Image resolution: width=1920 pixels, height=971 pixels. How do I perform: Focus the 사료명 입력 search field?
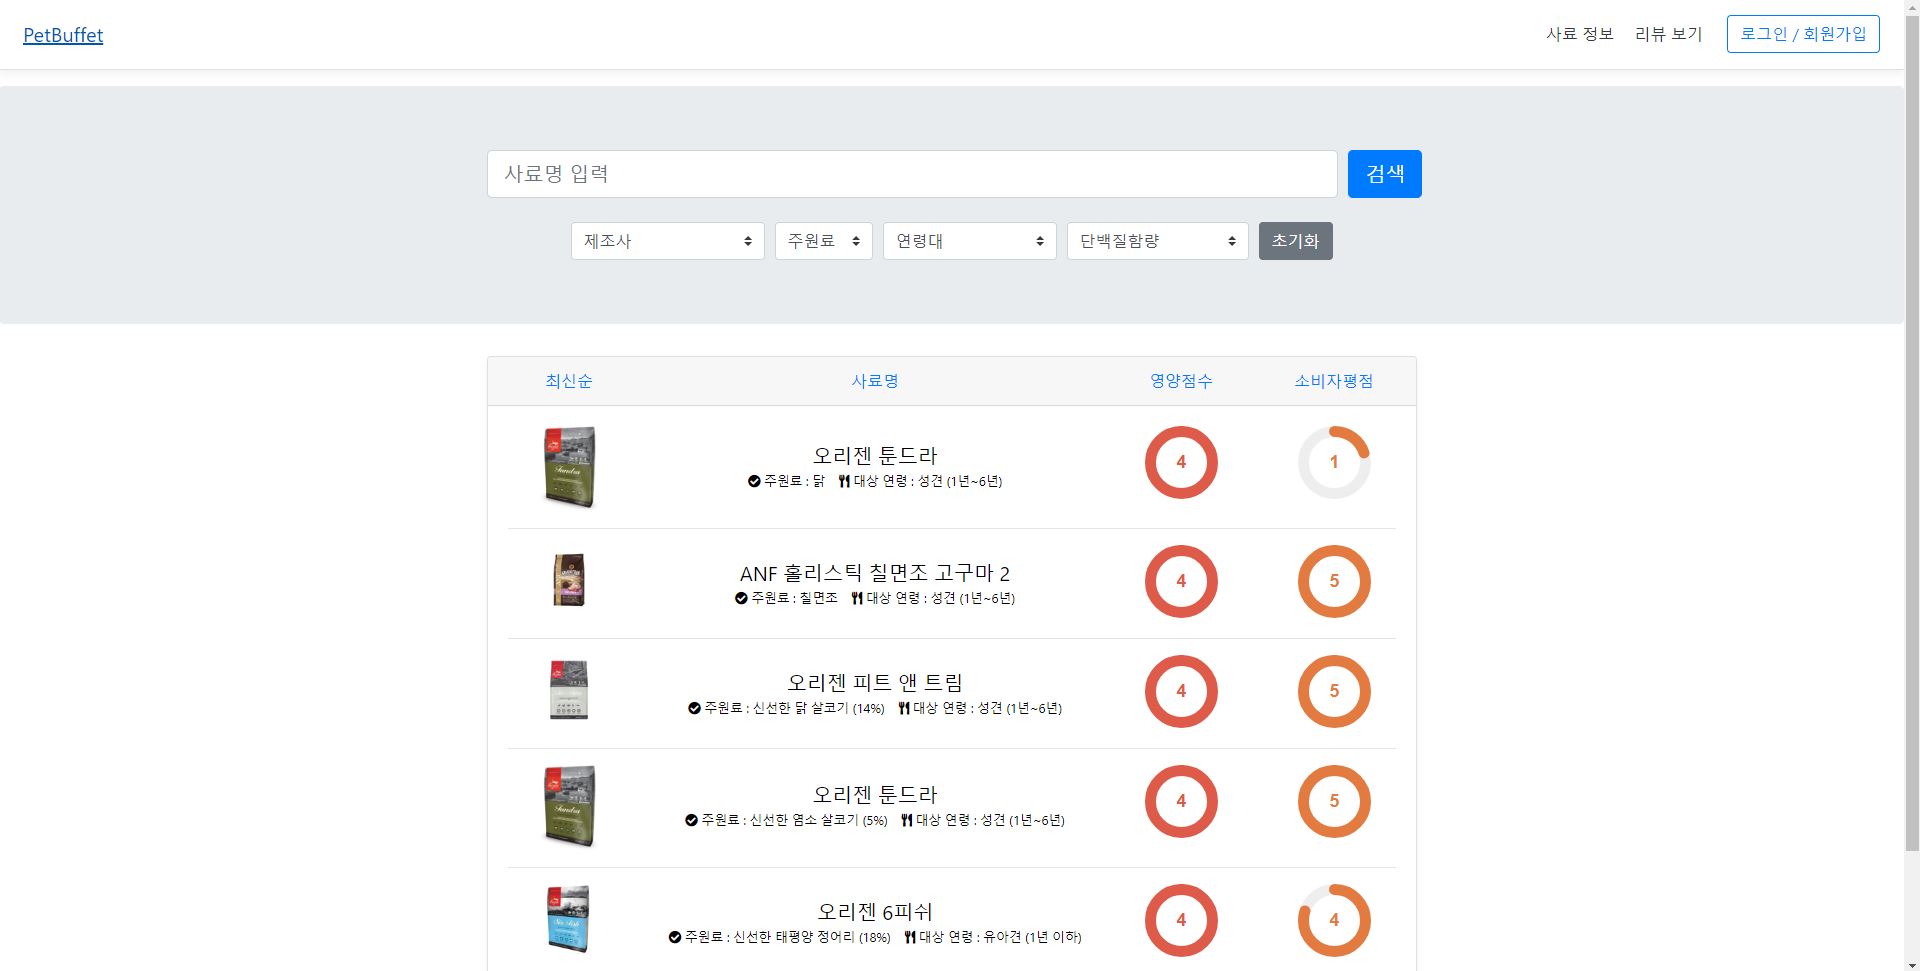click(x=912, y=174)
